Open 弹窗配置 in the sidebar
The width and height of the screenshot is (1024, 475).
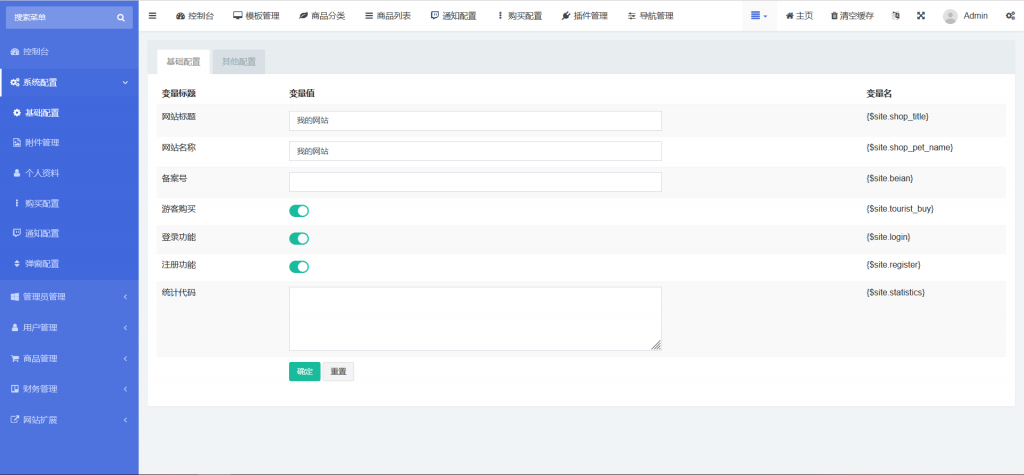point(69,264)
